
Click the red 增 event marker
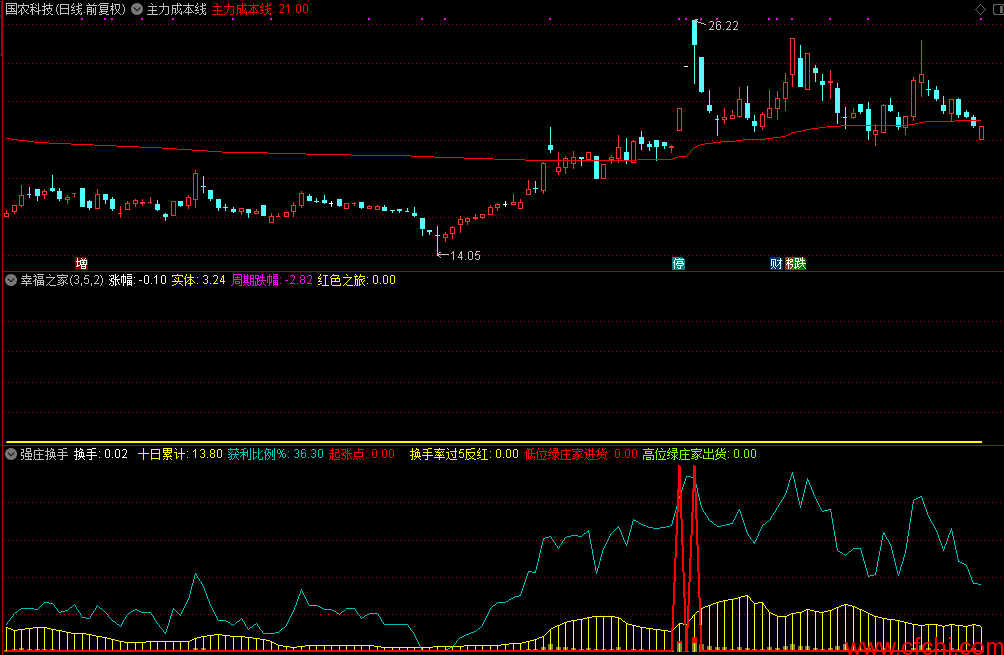(81, 263)
